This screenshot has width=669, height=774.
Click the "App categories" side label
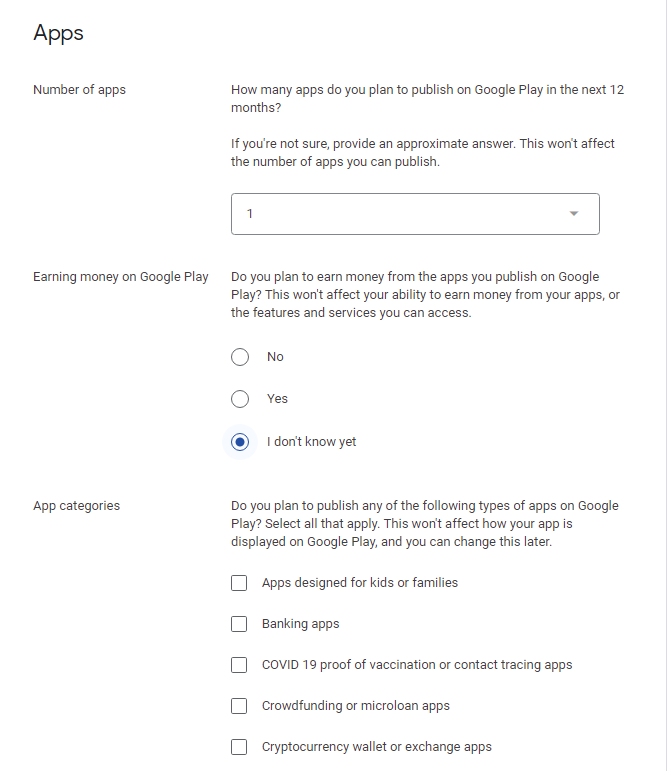(77, 506)
